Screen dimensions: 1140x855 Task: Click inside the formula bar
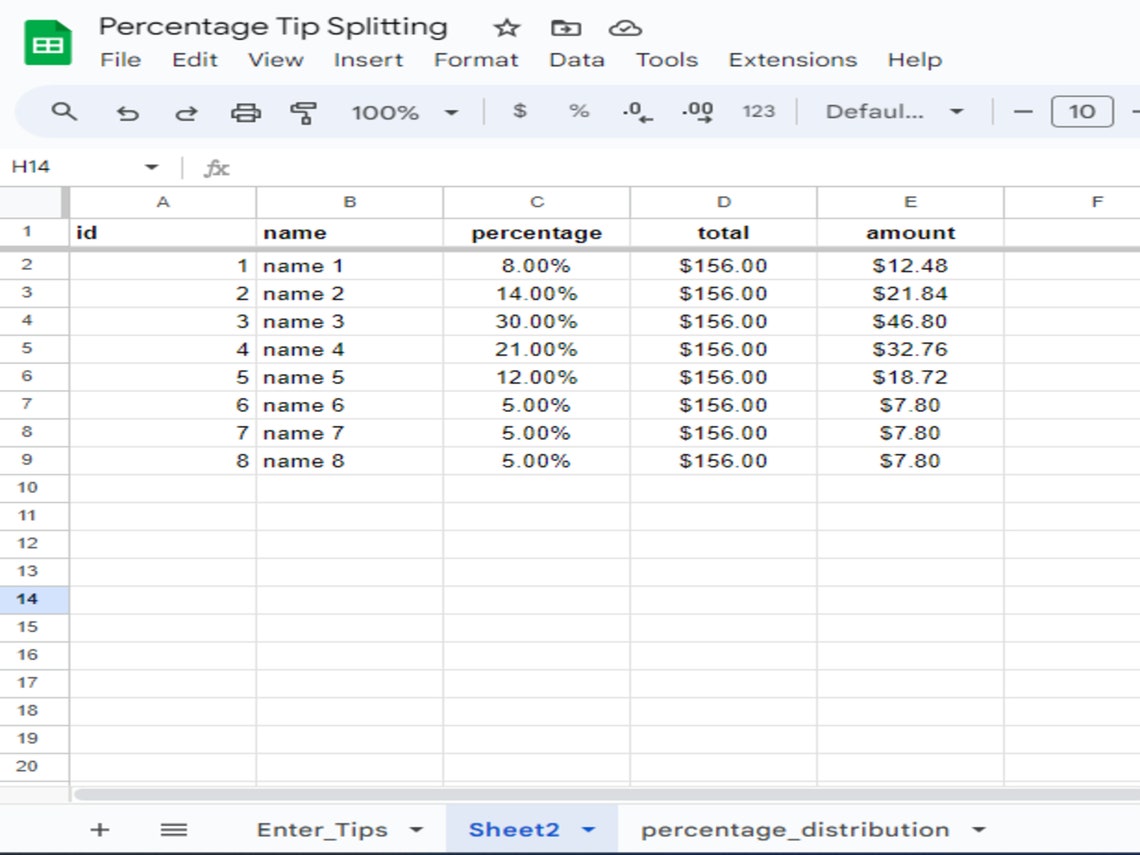click(x=400, y=167)
